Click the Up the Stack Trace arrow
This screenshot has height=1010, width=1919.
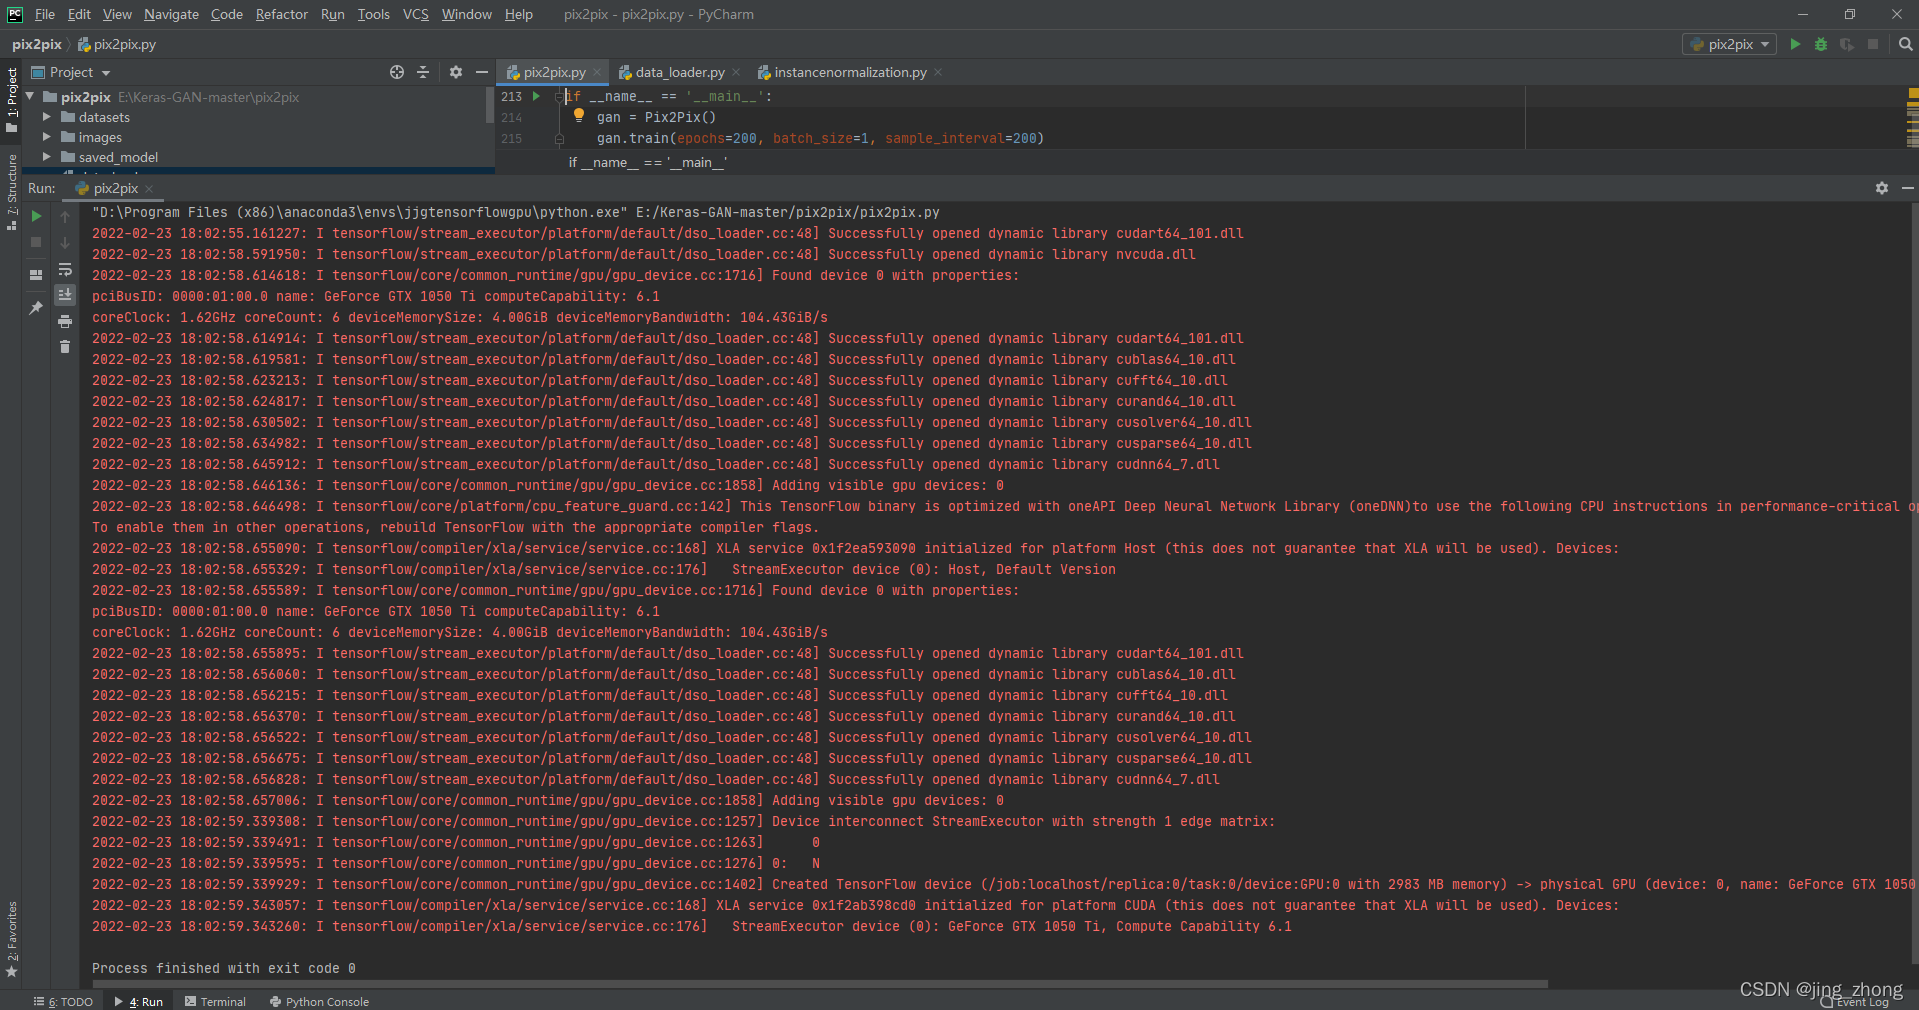[x=65, y=216]
